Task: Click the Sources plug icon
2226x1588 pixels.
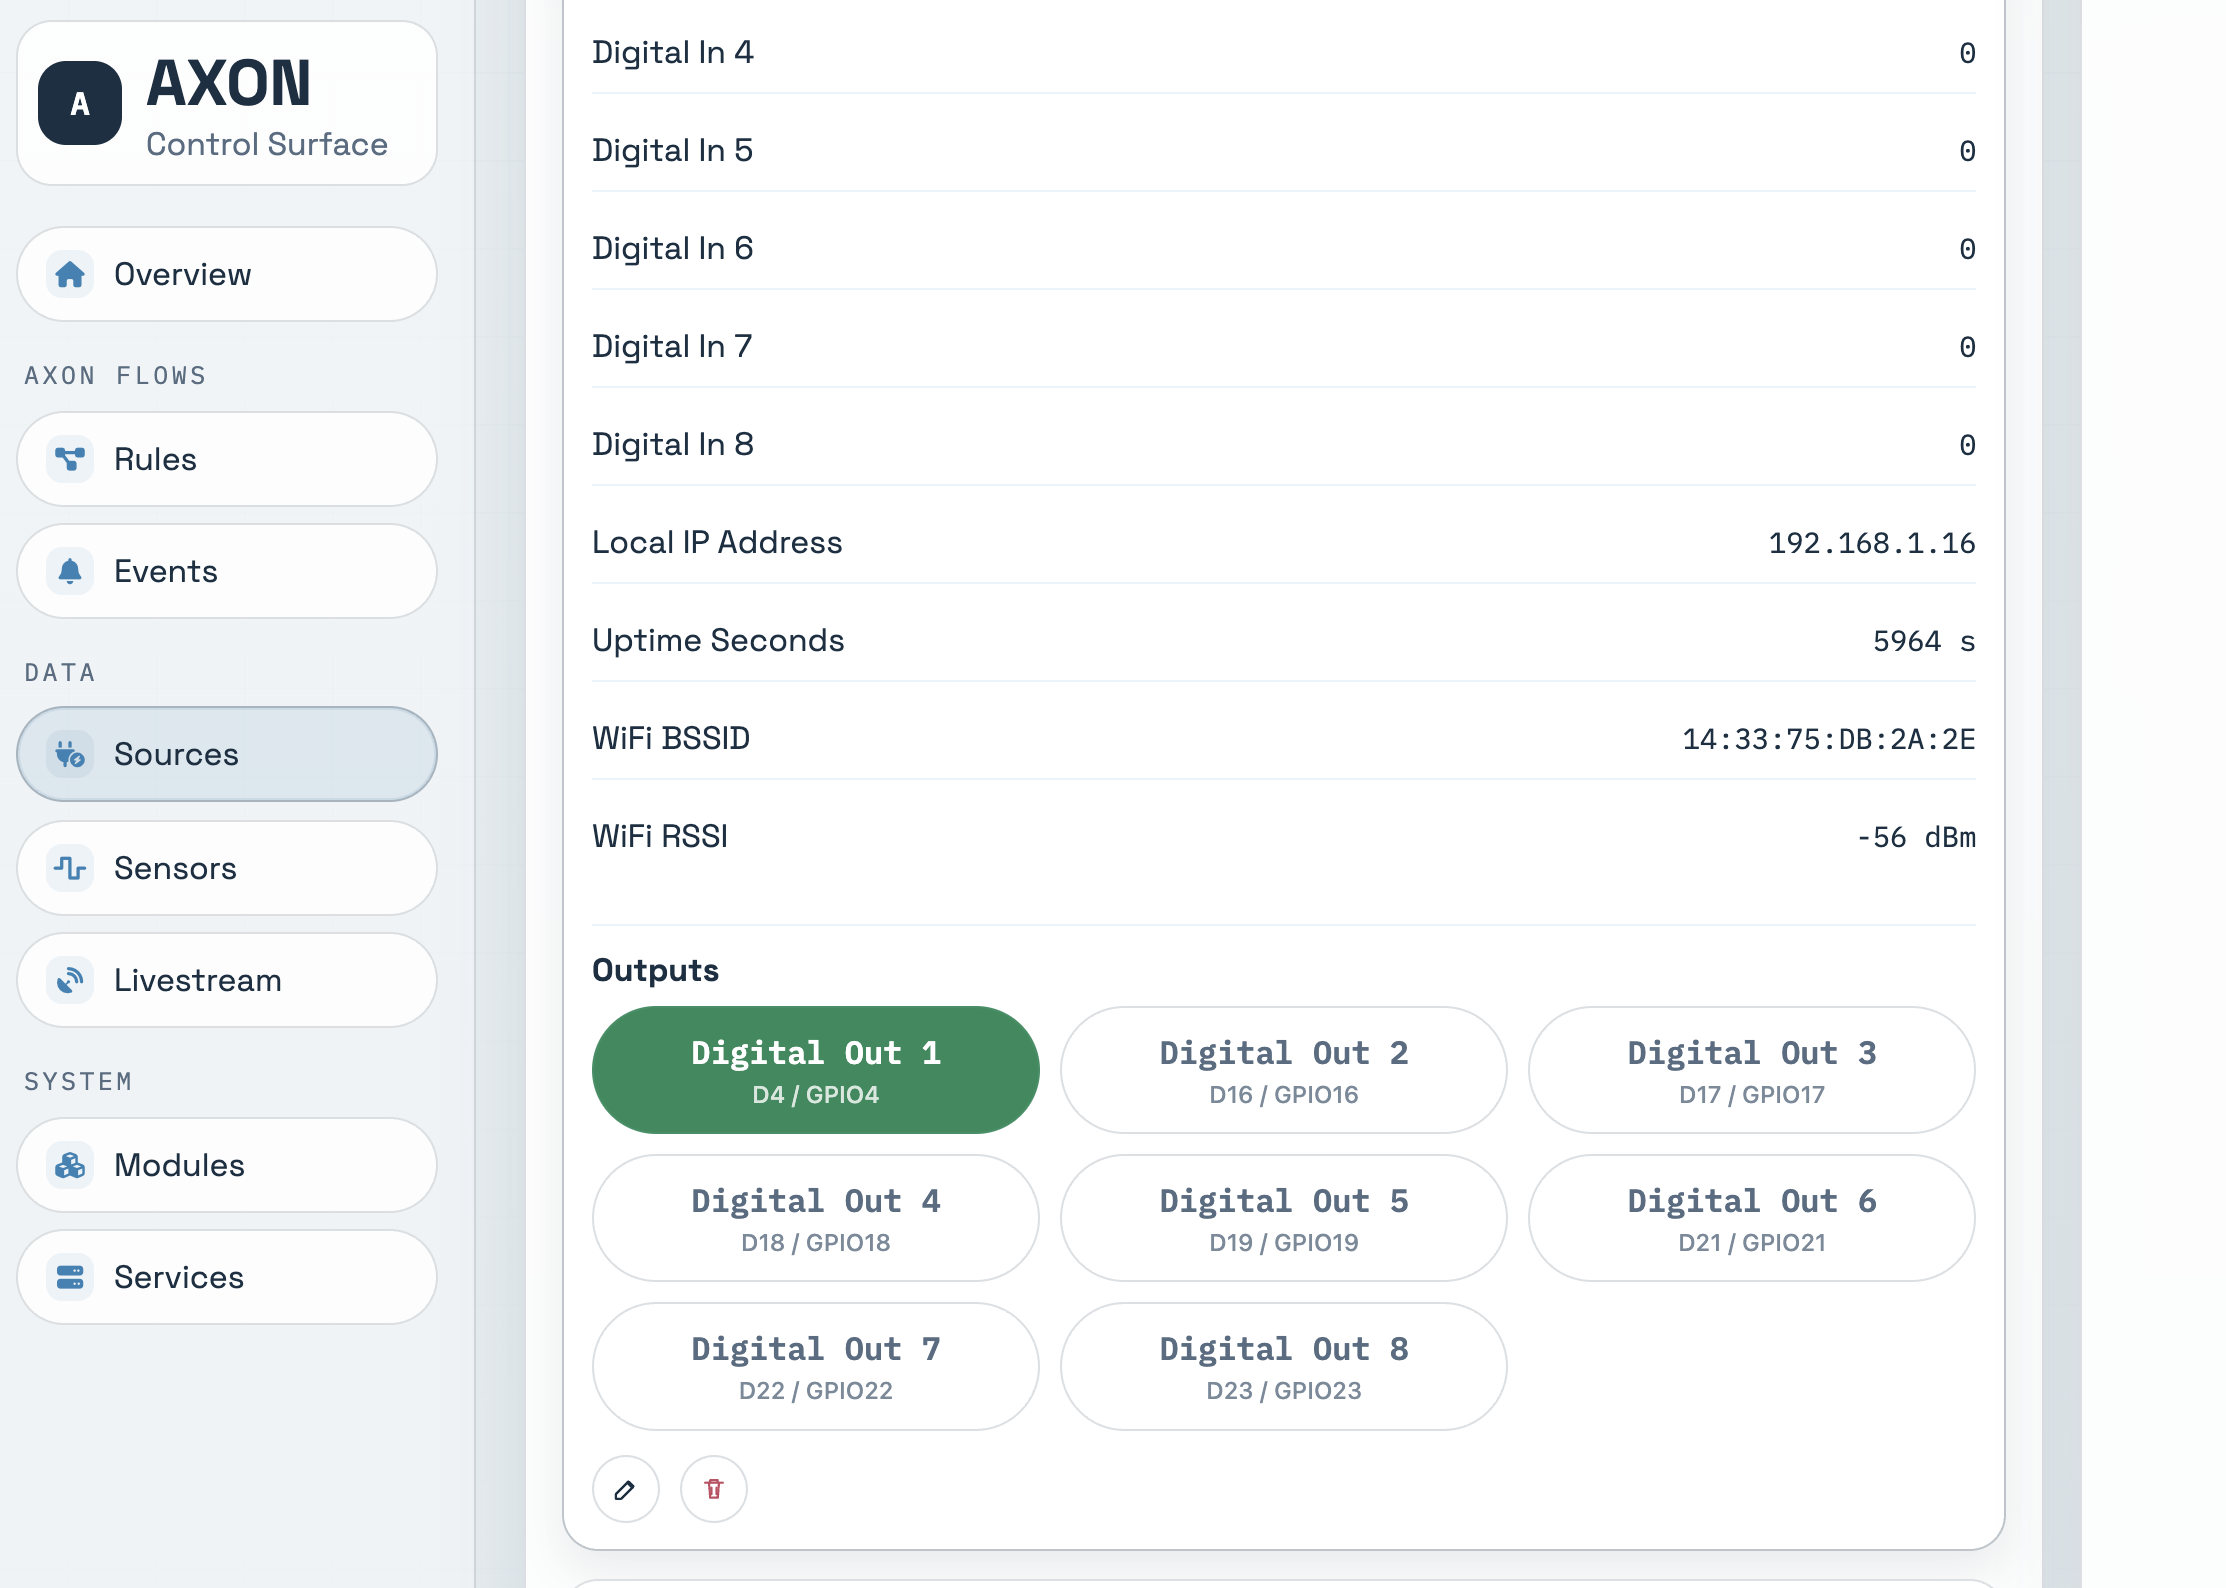Action: [x=70, y=754]
